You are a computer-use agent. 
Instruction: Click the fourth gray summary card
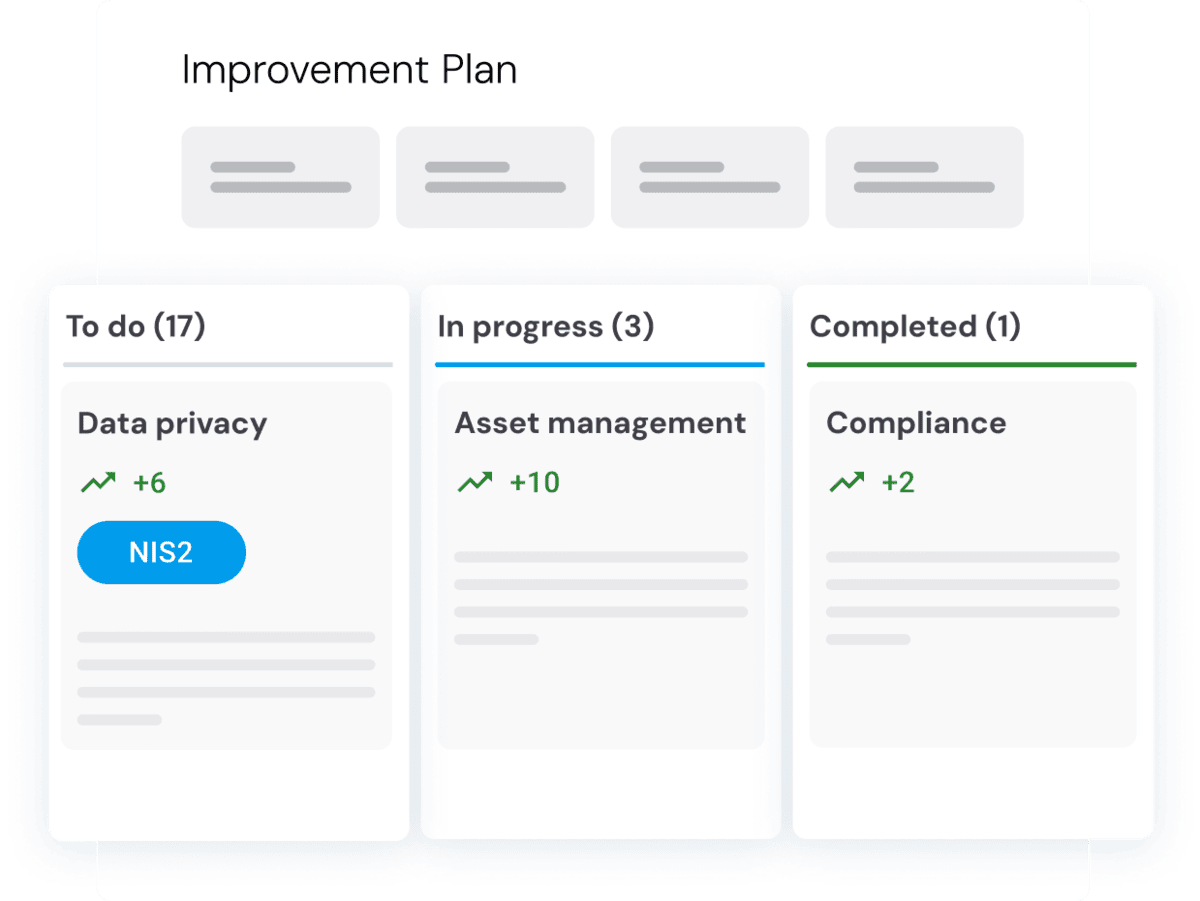pyautogui.click(x=924, y=177)
